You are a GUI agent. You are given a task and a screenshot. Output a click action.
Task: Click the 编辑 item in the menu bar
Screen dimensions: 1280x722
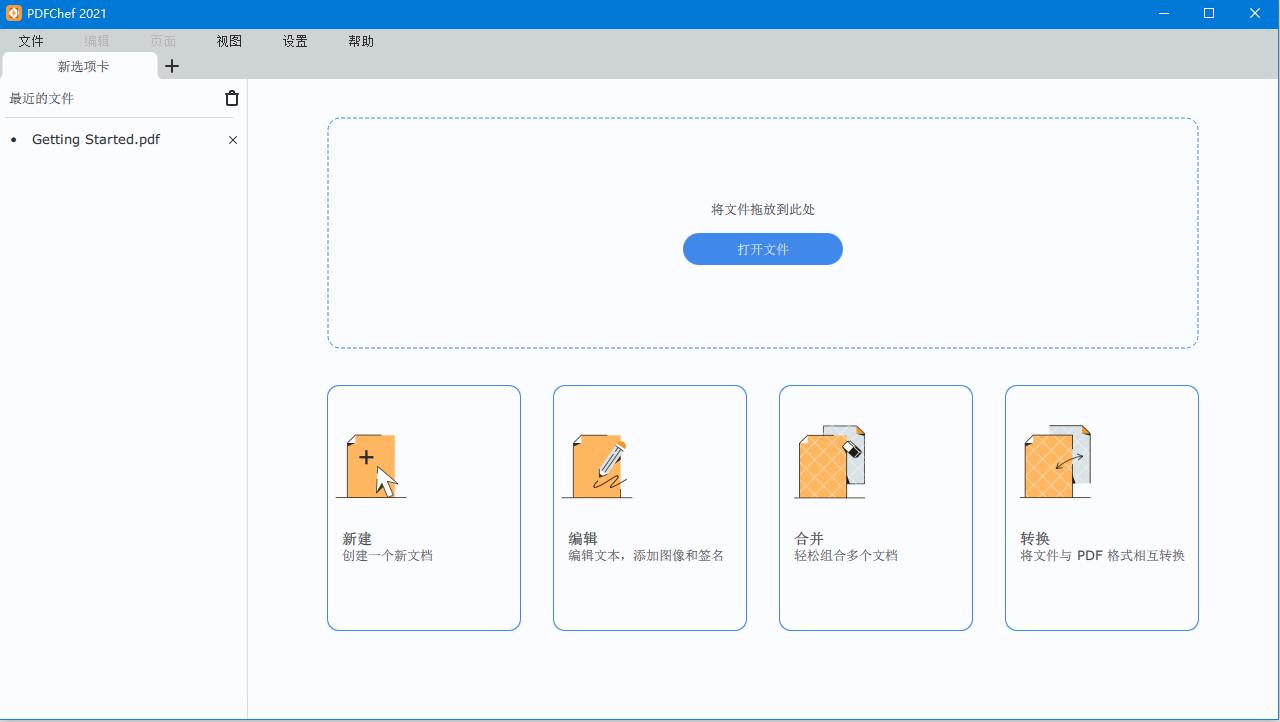point(97,41)
